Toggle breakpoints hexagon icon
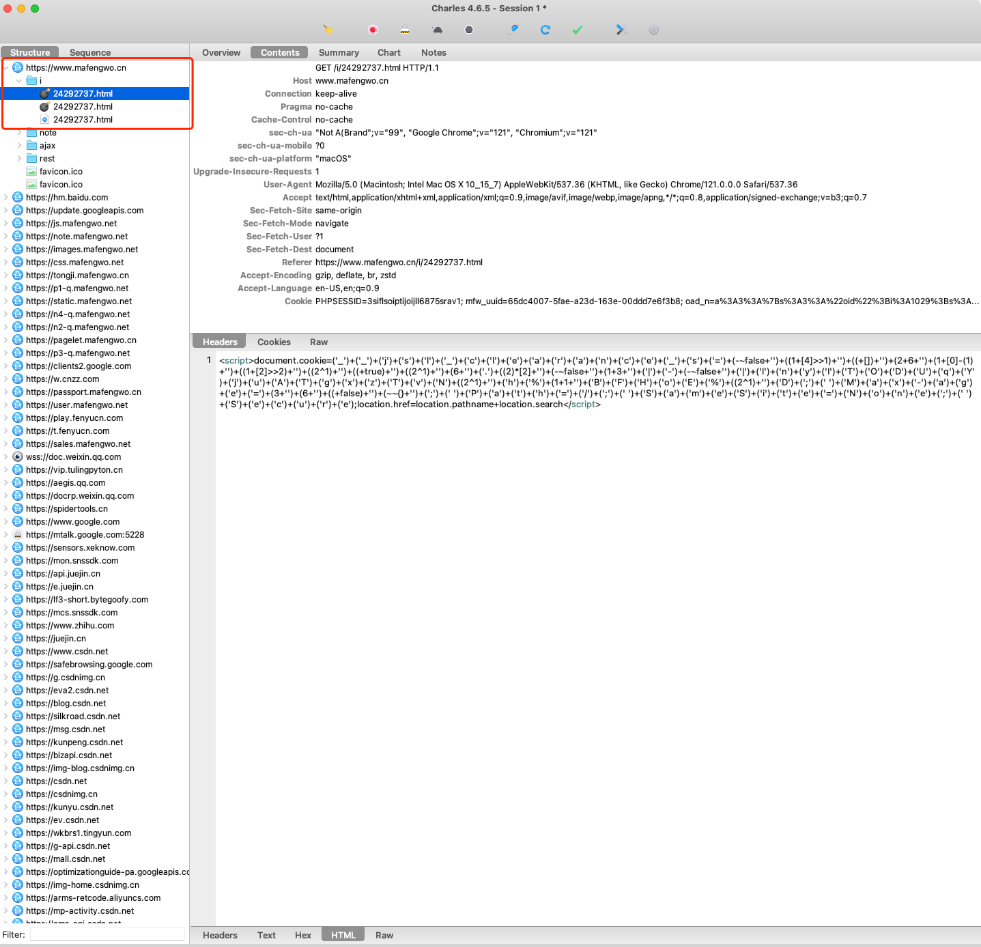 469,29
